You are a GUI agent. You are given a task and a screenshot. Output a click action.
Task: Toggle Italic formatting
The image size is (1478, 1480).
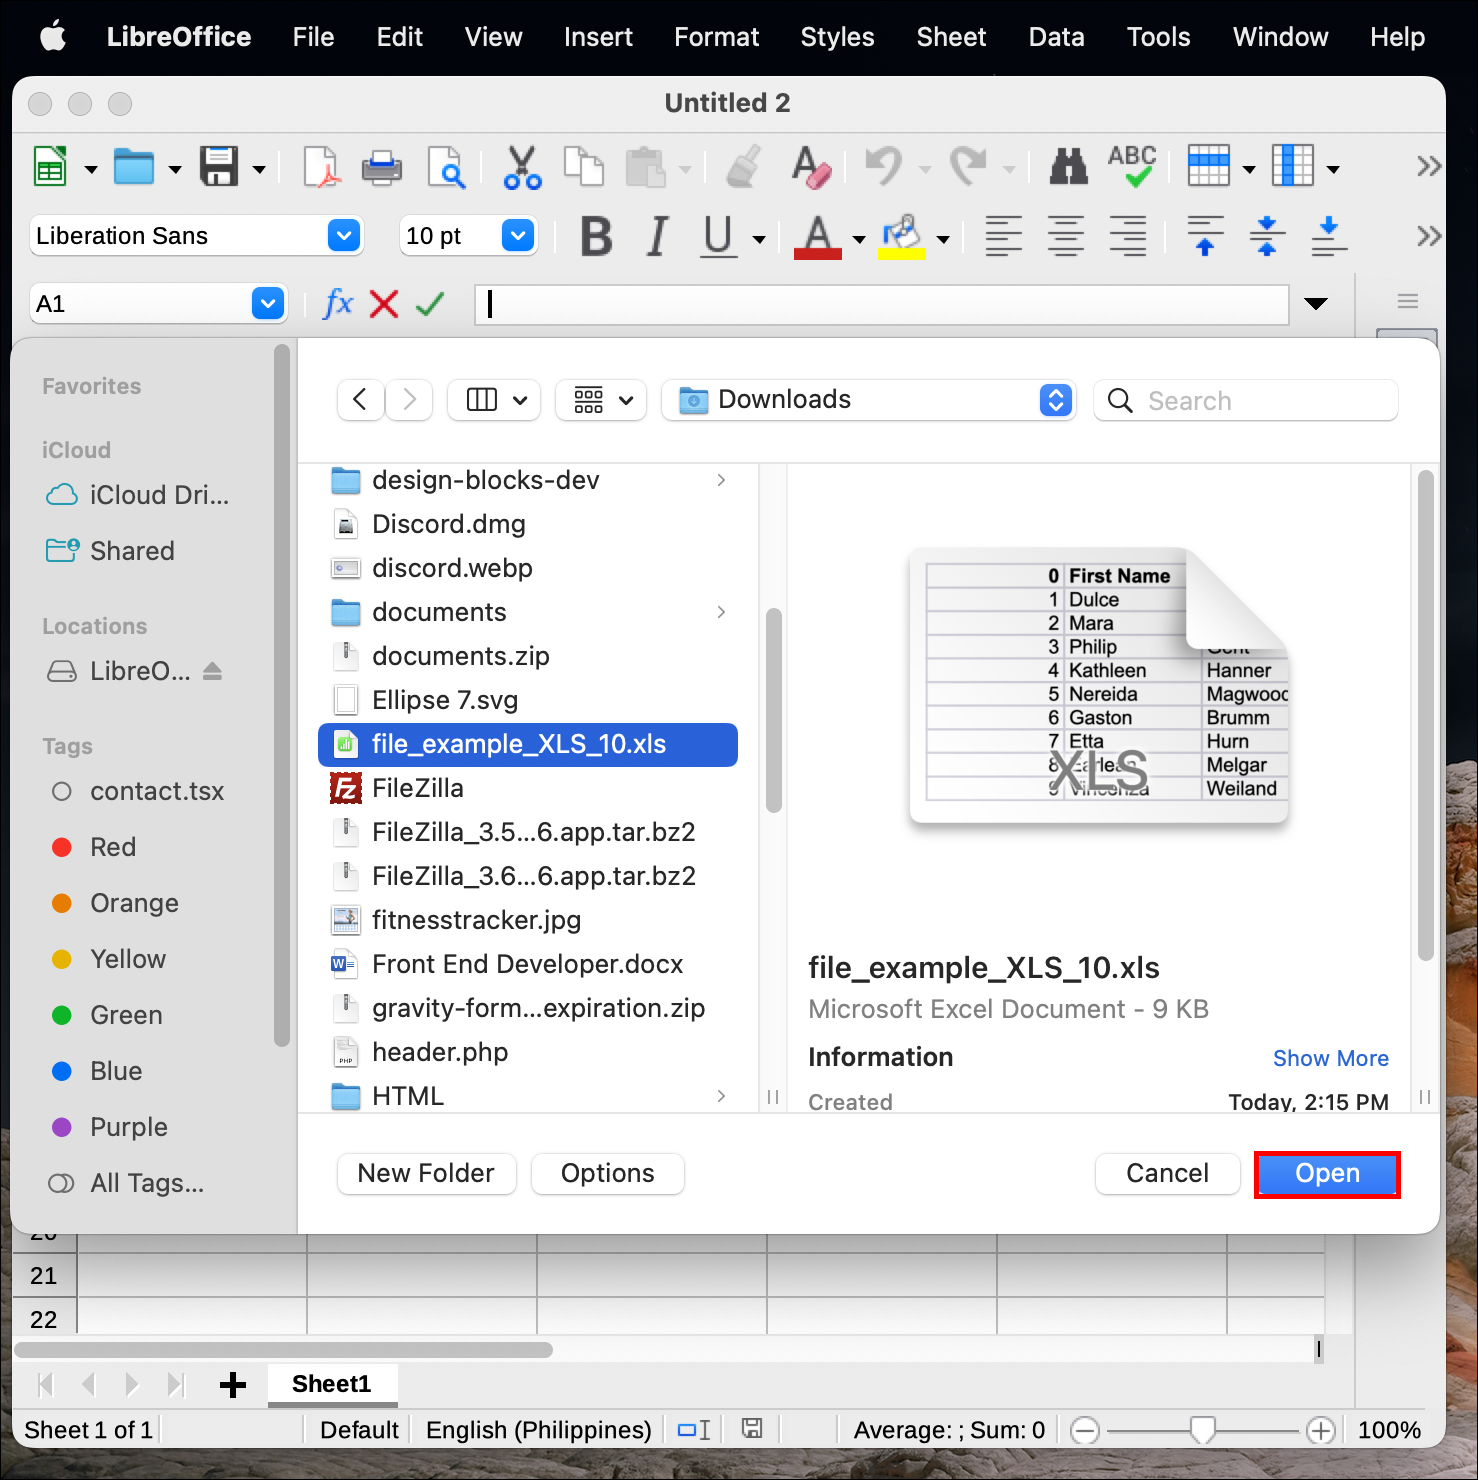click(x=657, y=237)
